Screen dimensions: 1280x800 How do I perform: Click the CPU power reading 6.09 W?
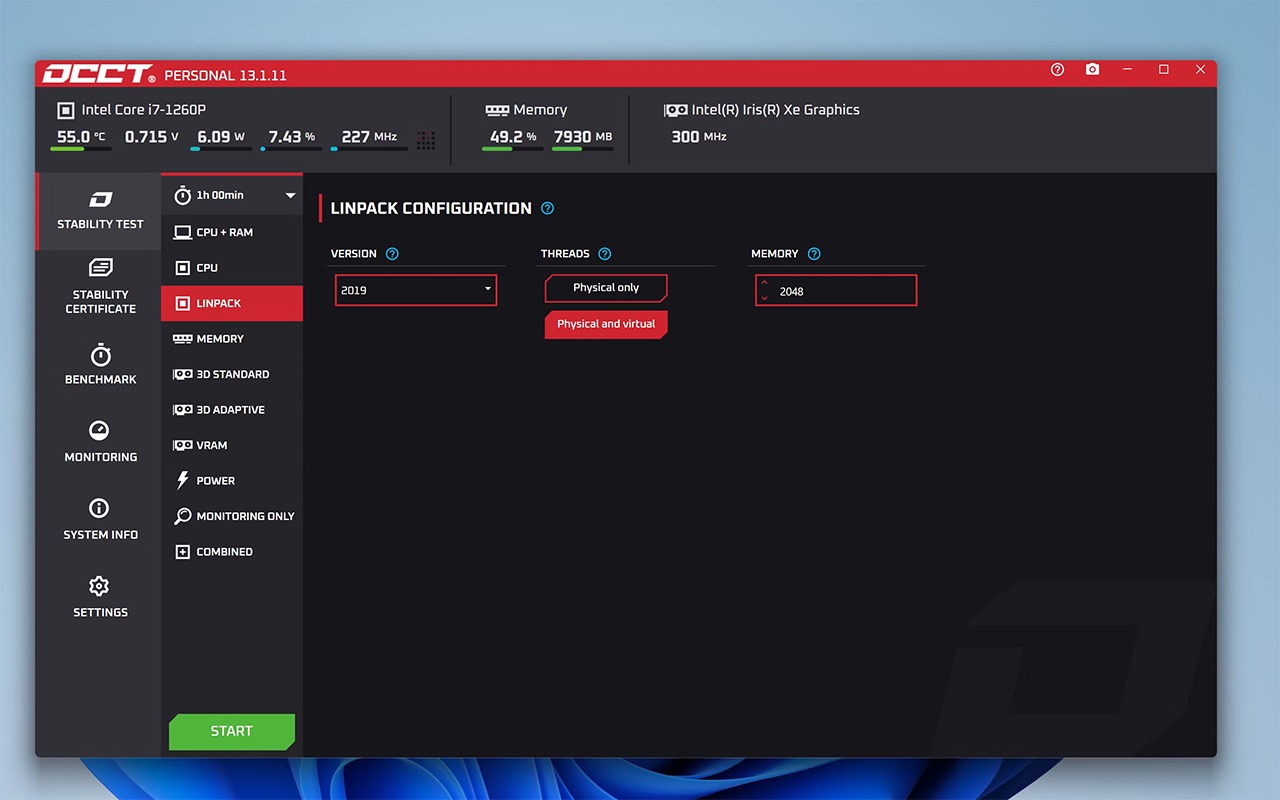point(221,137)
